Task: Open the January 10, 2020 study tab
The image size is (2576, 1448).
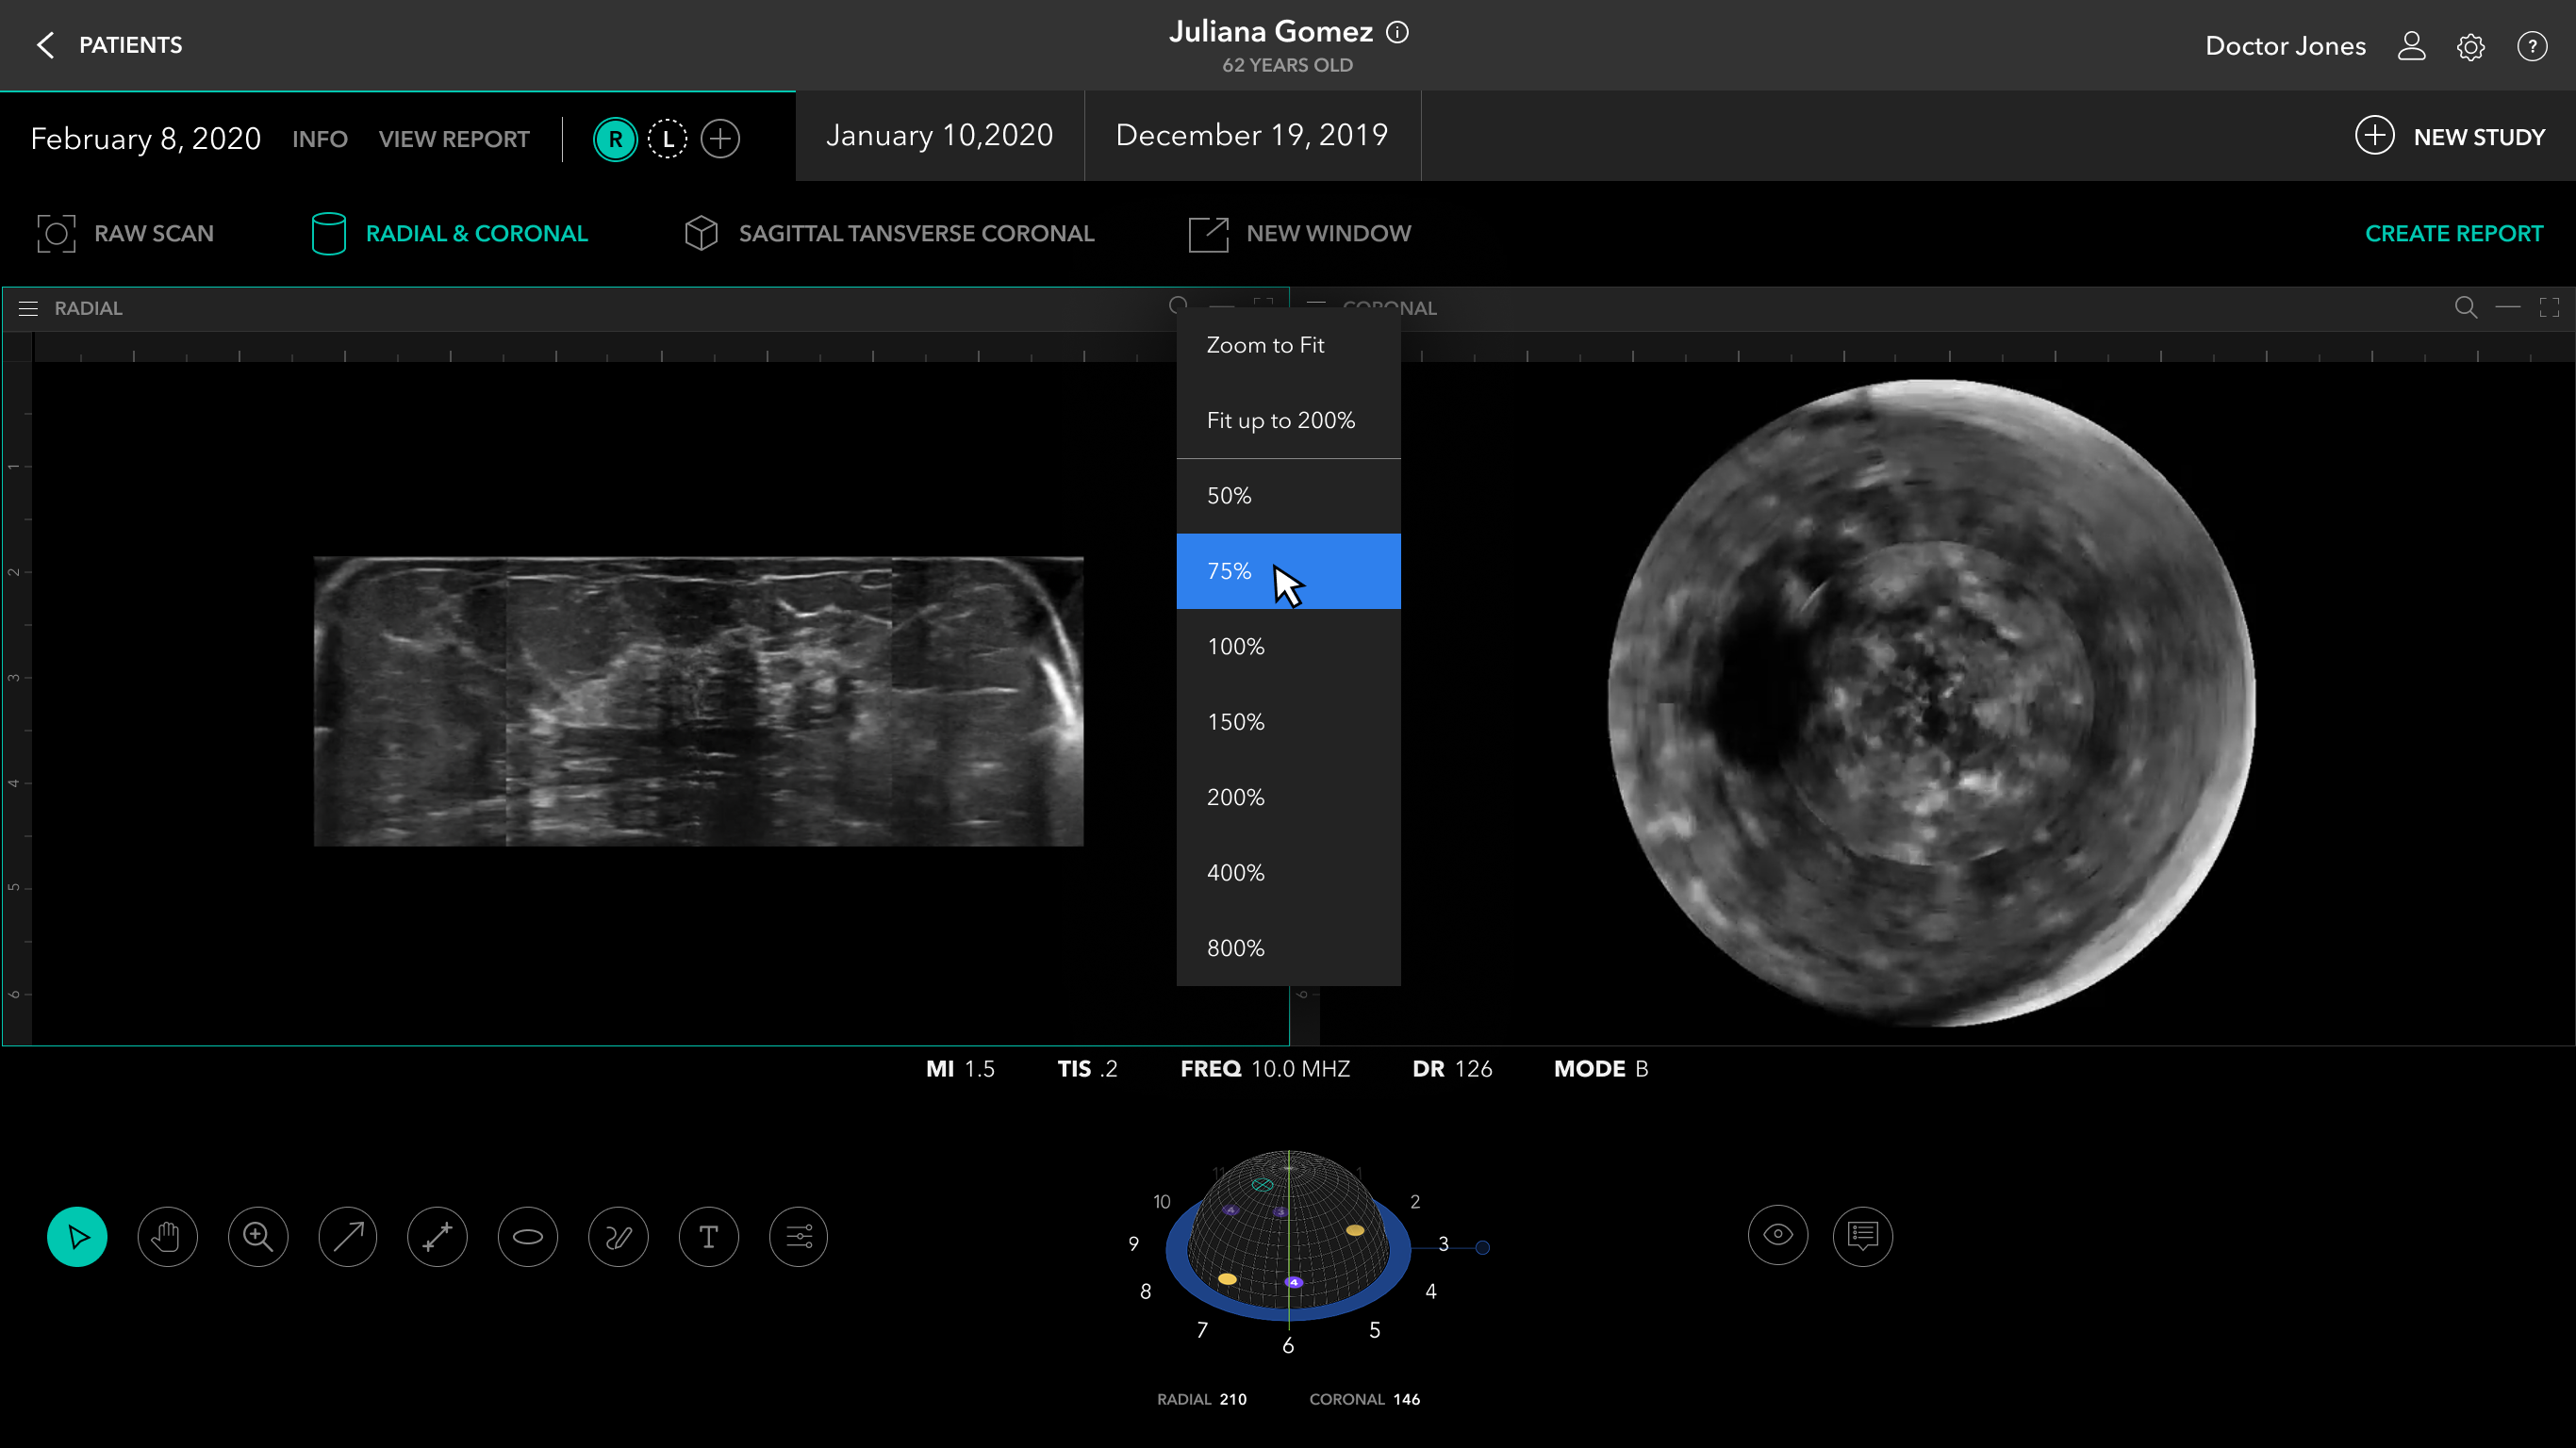Action: pos(939,136)
